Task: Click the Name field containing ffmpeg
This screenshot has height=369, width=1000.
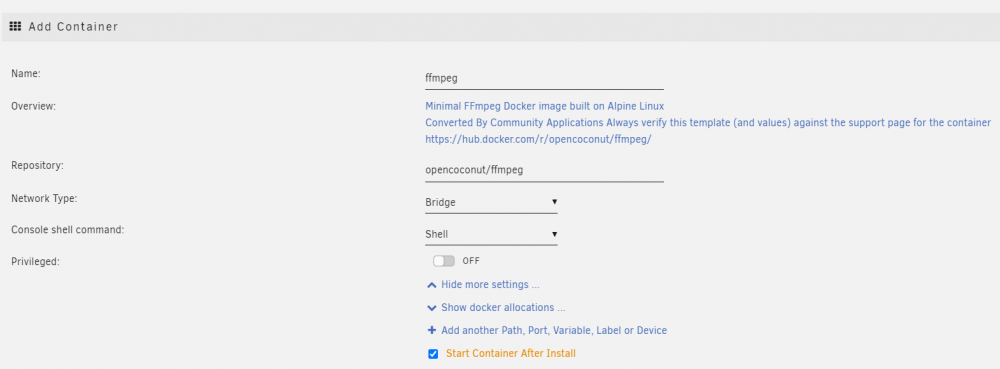Action: click(544, 79)
